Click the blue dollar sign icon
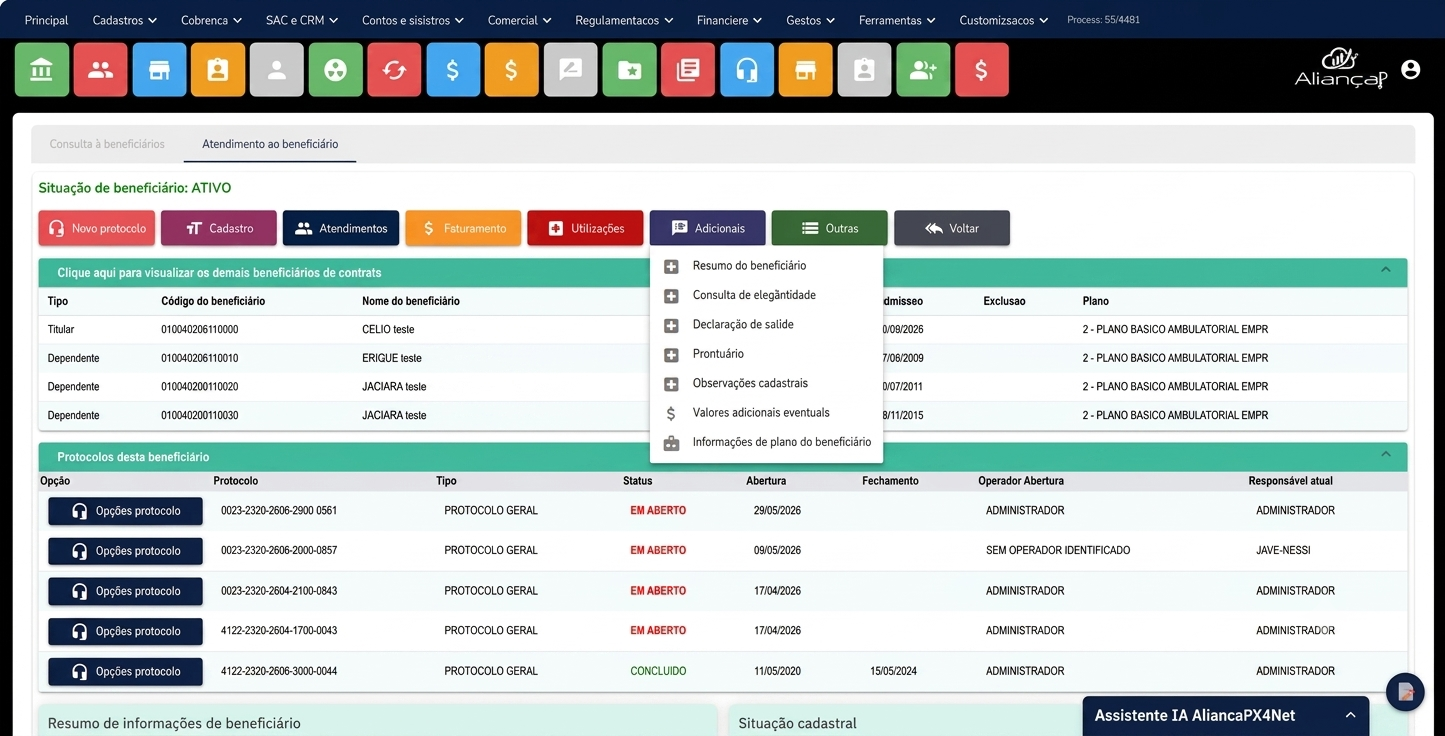1445x736 pixels. pos(453,70)
